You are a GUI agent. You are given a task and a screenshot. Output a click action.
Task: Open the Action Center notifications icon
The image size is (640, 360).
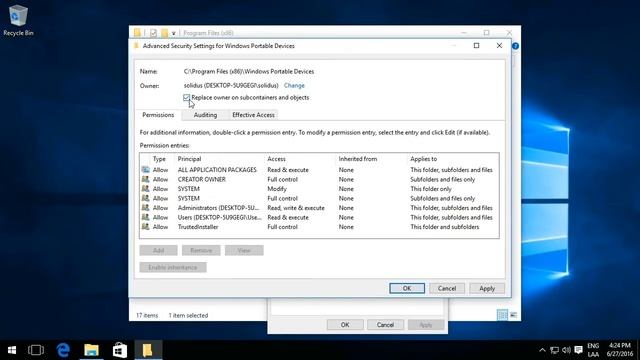point(578,350)
